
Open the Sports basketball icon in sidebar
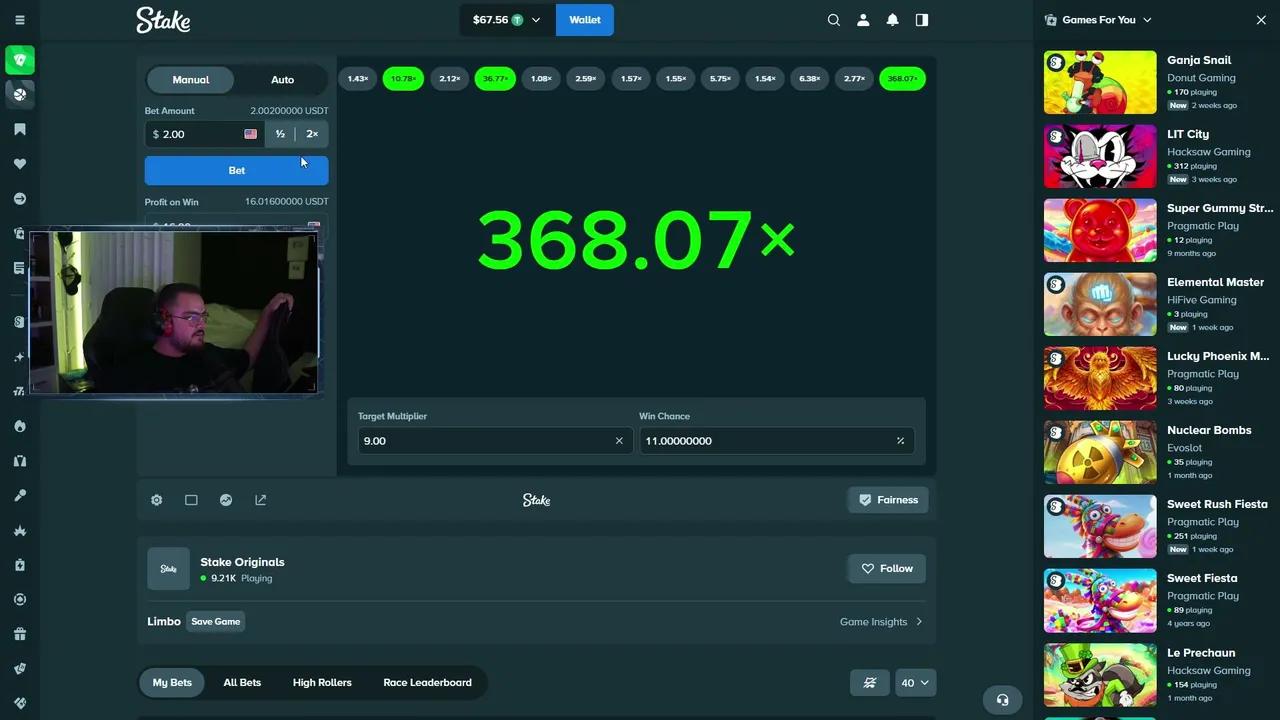pyautogui.click(x=20, y=94)
